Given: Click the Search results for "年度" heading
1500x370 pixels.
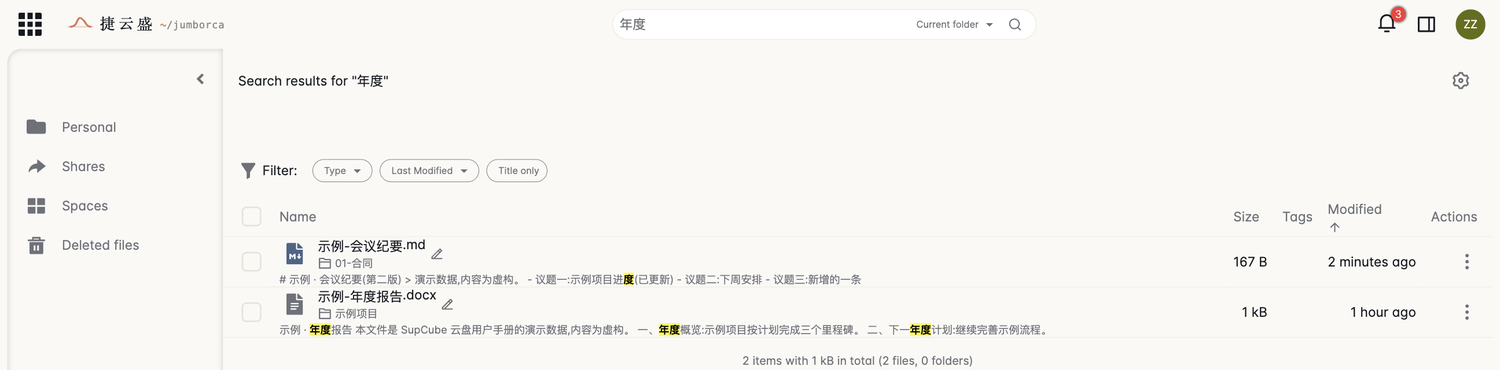Looking at the screenshot, I should click(313, 81).
